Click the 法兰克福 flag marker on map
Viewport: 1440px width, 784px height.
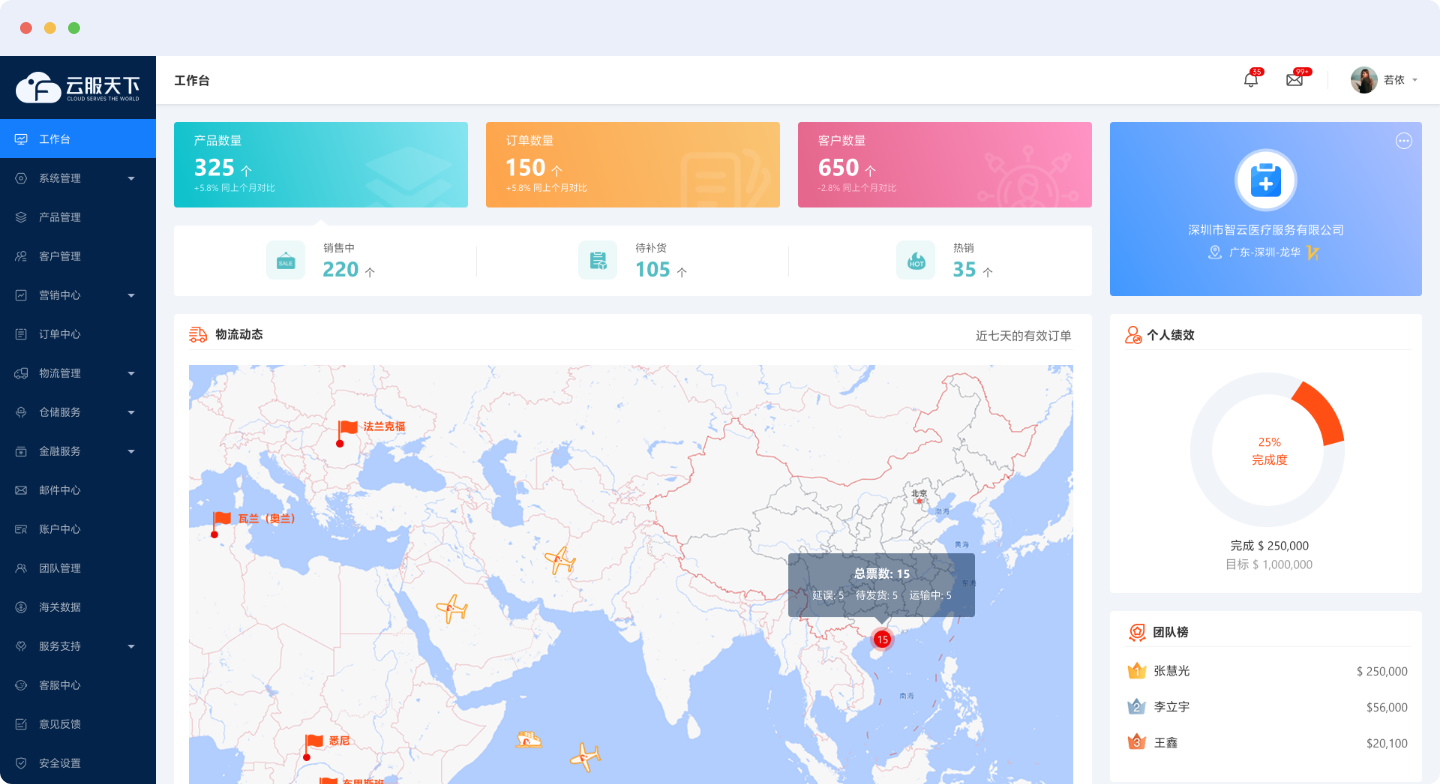pos(346,430)
